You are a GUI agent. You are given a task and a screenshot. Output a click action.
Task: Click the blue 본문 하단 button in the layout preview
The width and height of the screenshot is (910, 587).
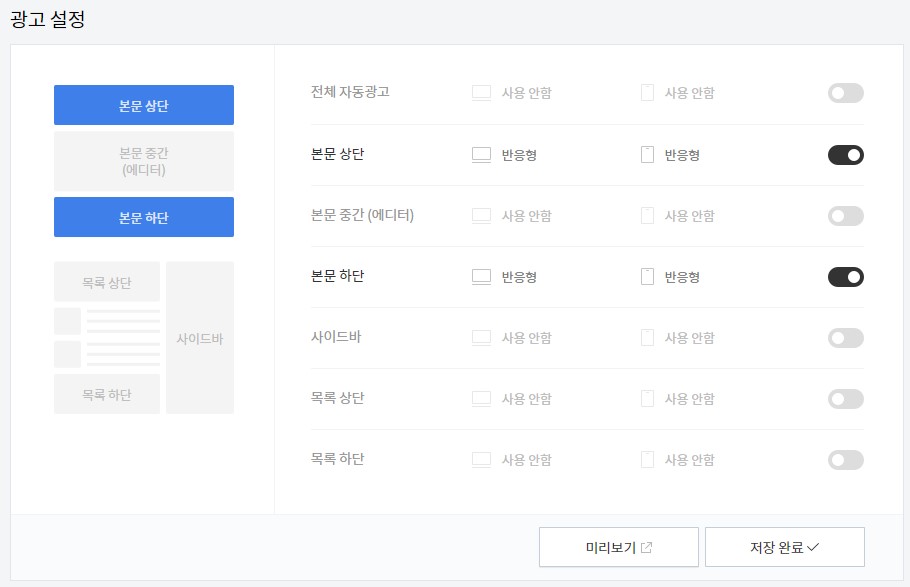click(143, 217)
